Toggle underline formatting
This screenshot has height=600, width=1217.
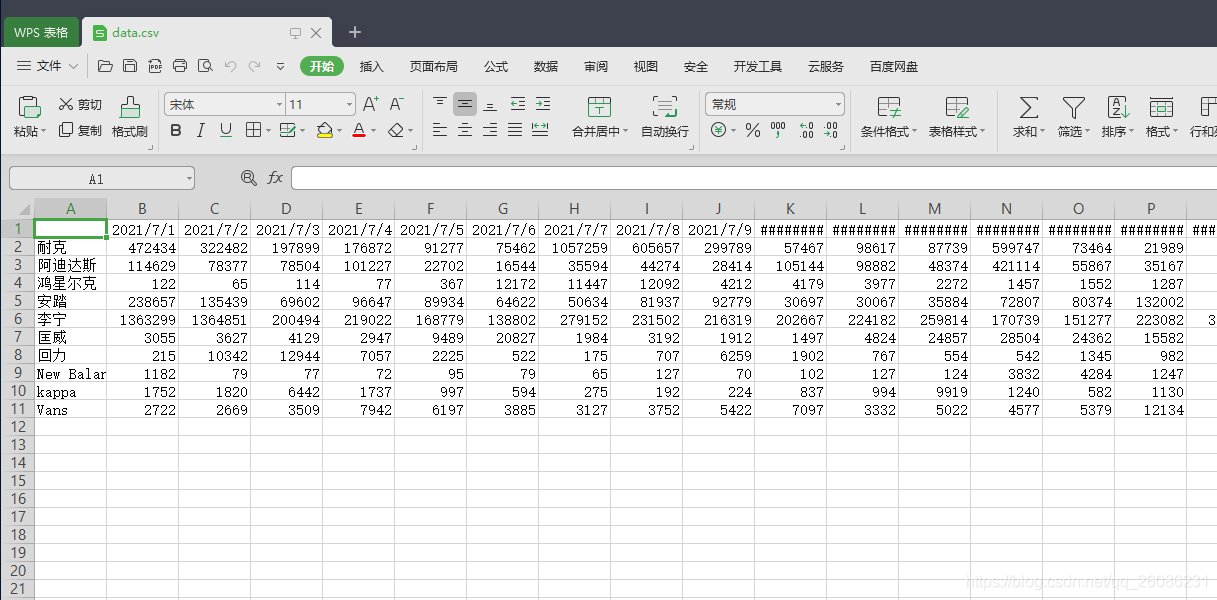(x=225, y=130)
